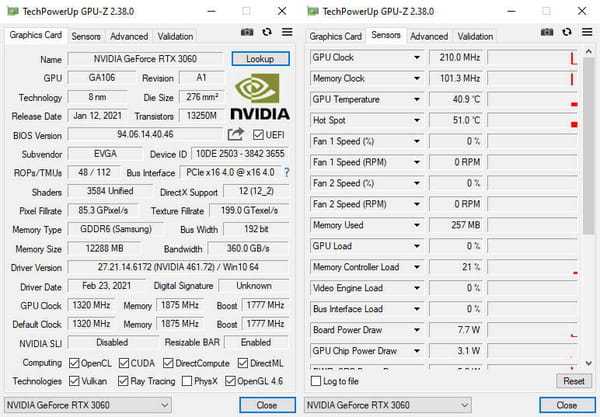Toggle Vulkan checkbox
Image resolution: width=600 pixels, height=417 pixels.
(x=74, y=381)
